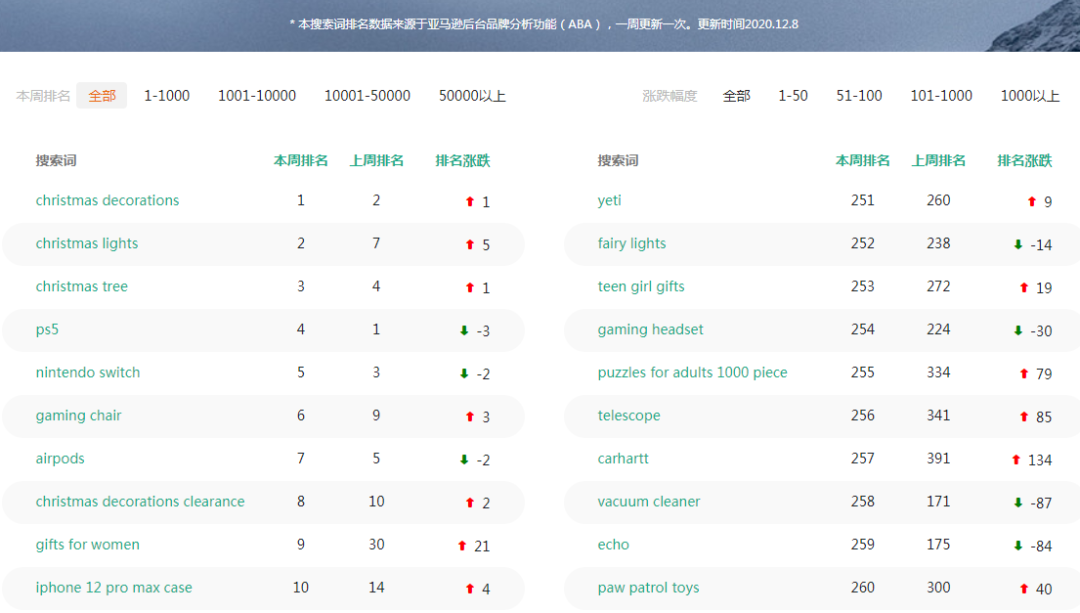The width and height of the screenshot is (1080, 613).
Task: Filter weekly rank by 1001-10000
Action: coord(257,96)
